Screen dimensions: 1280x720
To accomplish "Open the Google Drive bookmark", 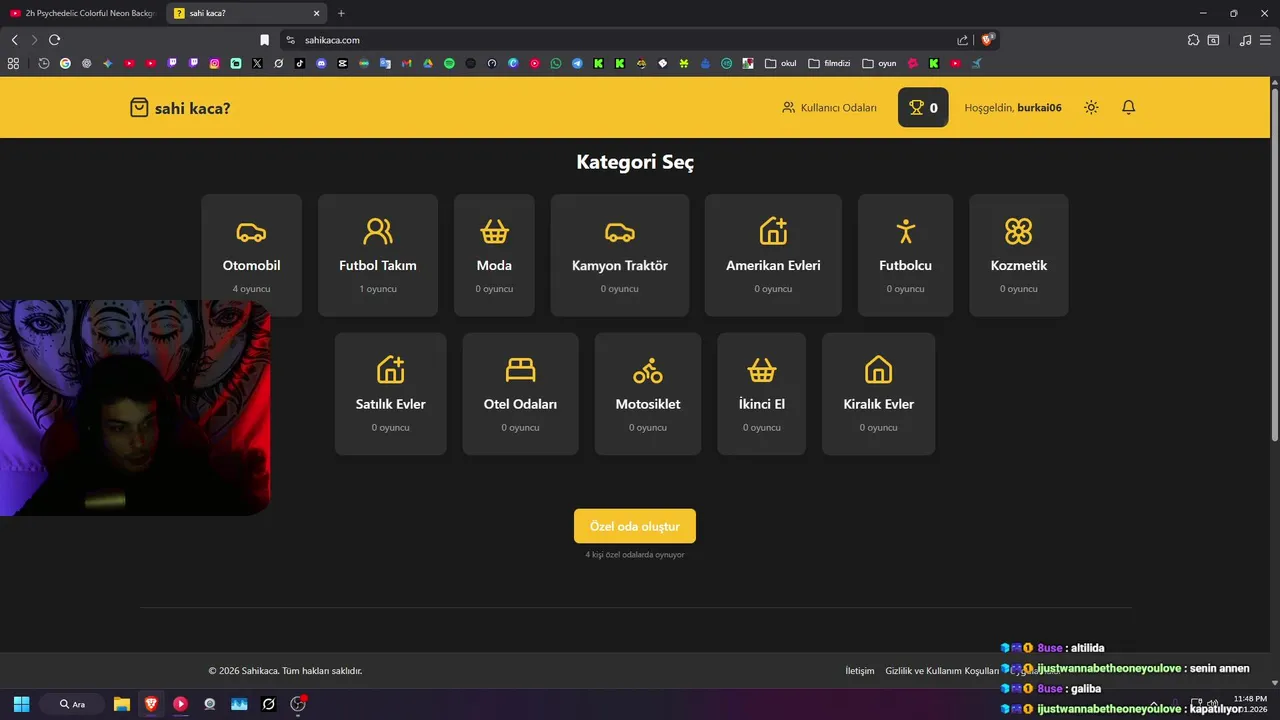I will 427,63.
